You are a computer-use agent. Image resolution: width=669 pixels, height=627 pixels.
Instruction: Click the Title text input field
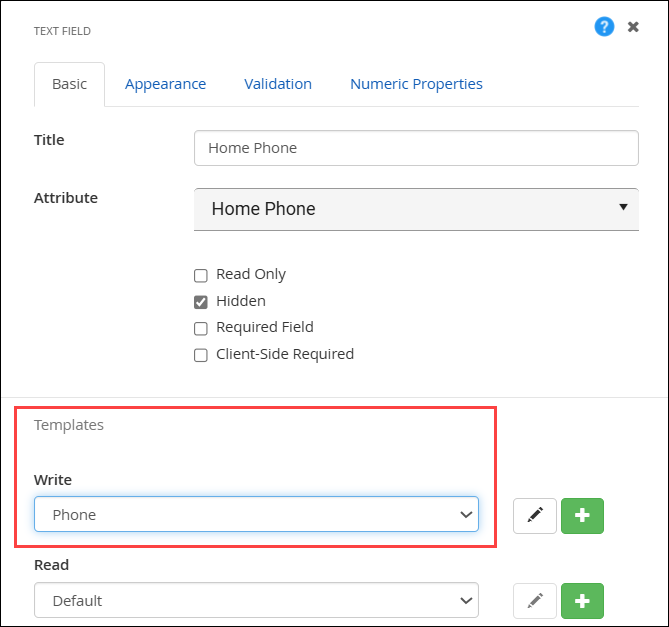point(416,148)
